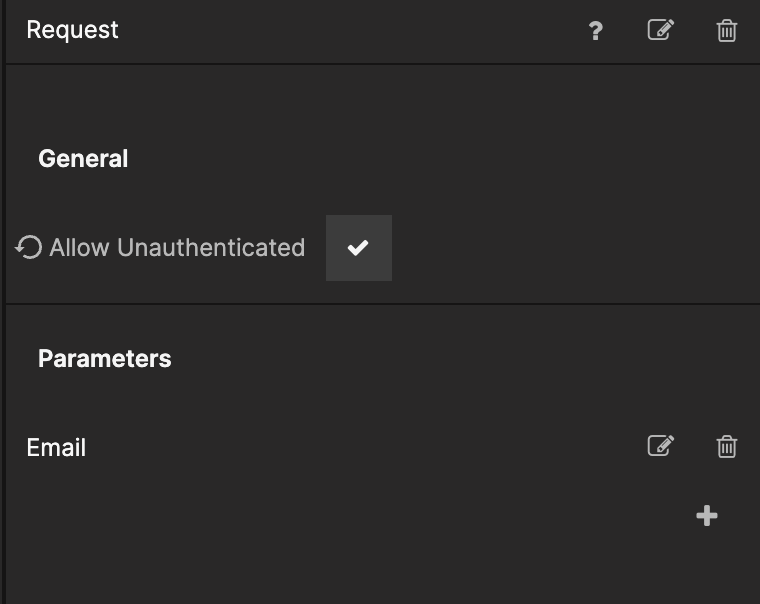Delete the Request block

[x=727, y=31]
